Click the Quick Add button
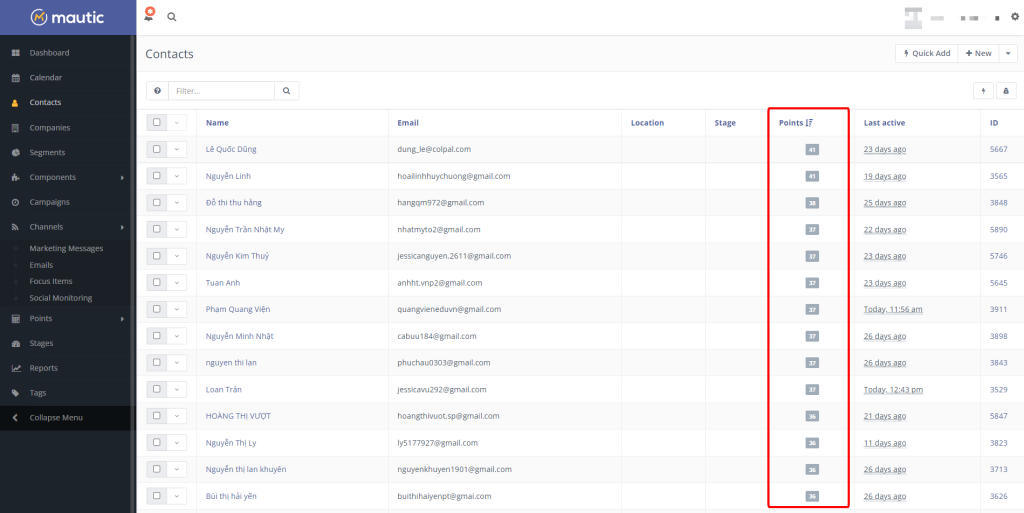This screenshot has height=513, width=1024. [926, 53]
